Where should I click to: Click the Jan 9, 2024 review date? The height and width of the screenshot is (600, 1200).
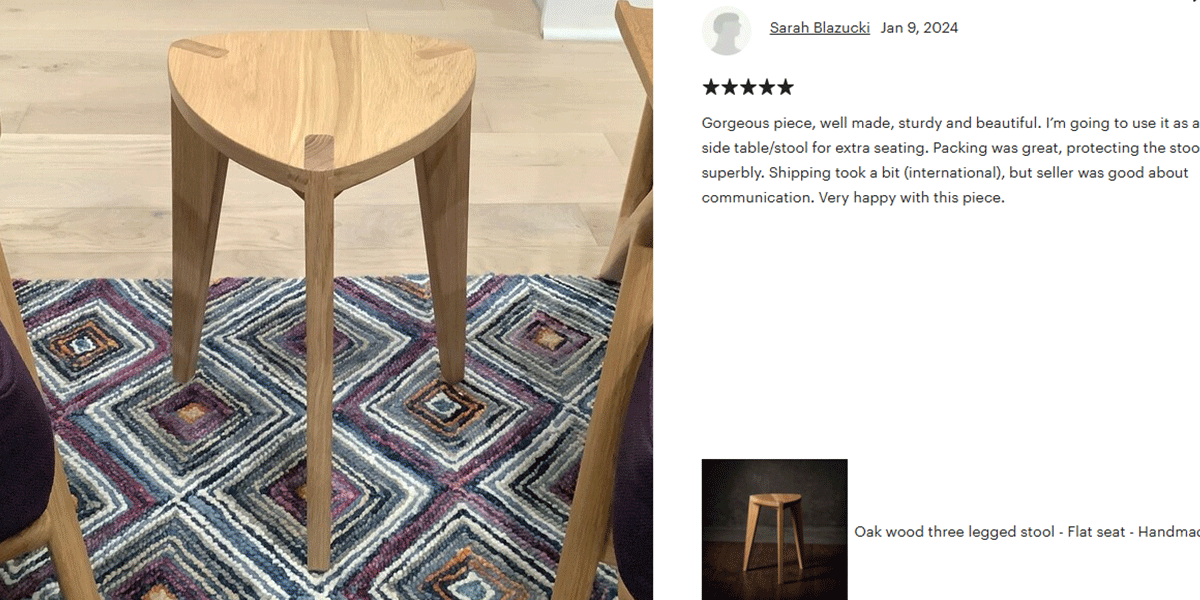[x=919, y=28]
